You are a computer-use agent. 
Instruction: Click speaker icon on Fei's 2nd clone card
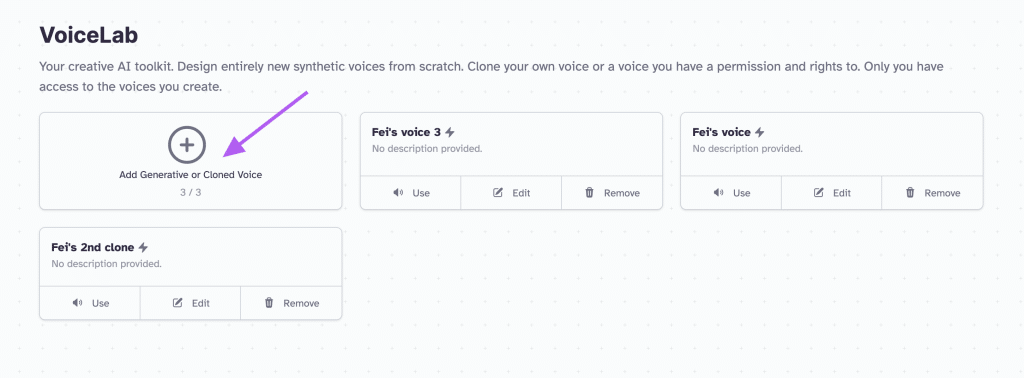point(78,303)
